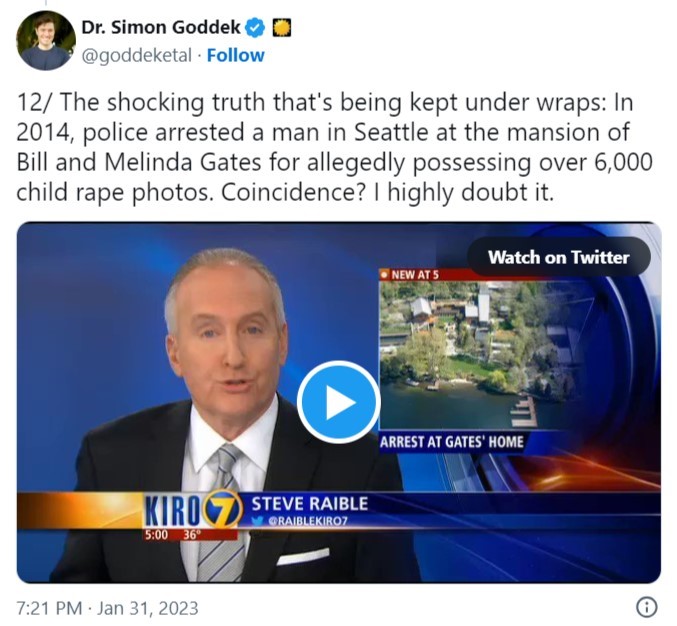Click the @RAIBLEKIRO7 handle in the video
677x626 pixels.
[308, 521]
